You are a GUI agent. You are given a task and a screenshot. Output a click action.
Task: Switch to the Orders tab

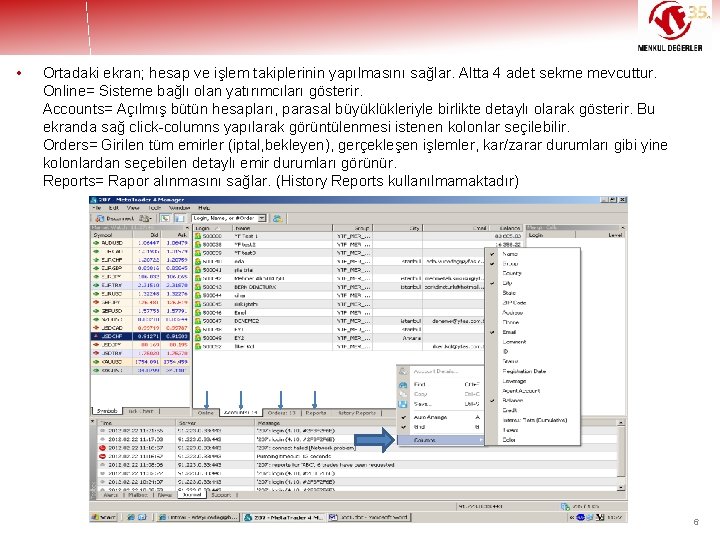281,413
